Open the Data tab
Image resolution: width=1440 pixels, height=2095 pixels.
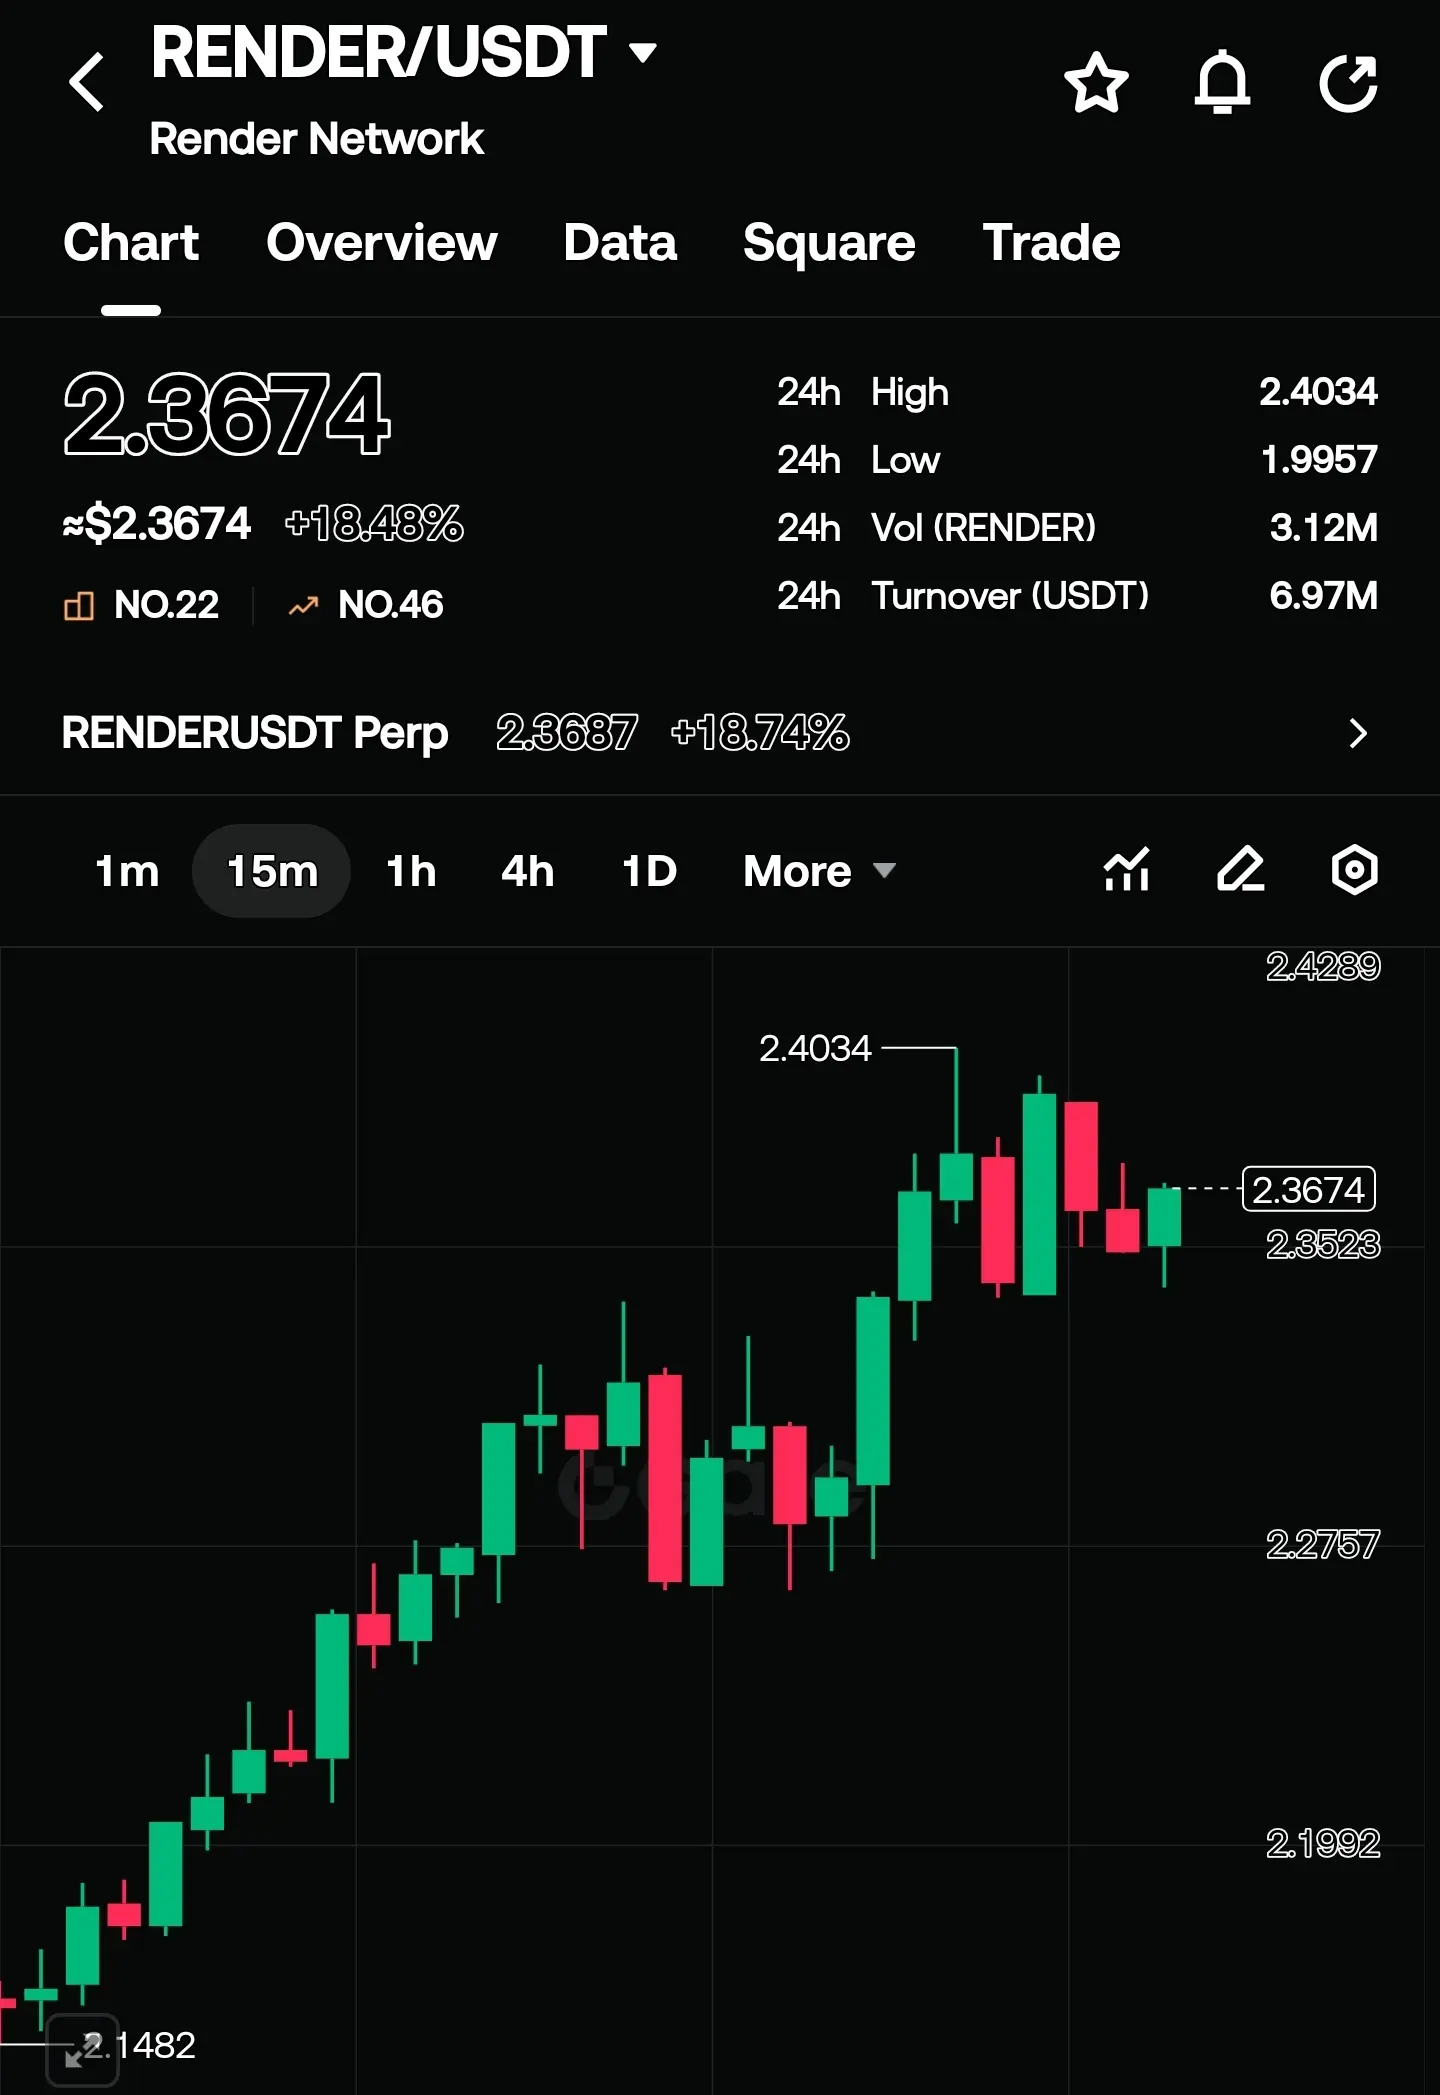click(x=620, y=243)
